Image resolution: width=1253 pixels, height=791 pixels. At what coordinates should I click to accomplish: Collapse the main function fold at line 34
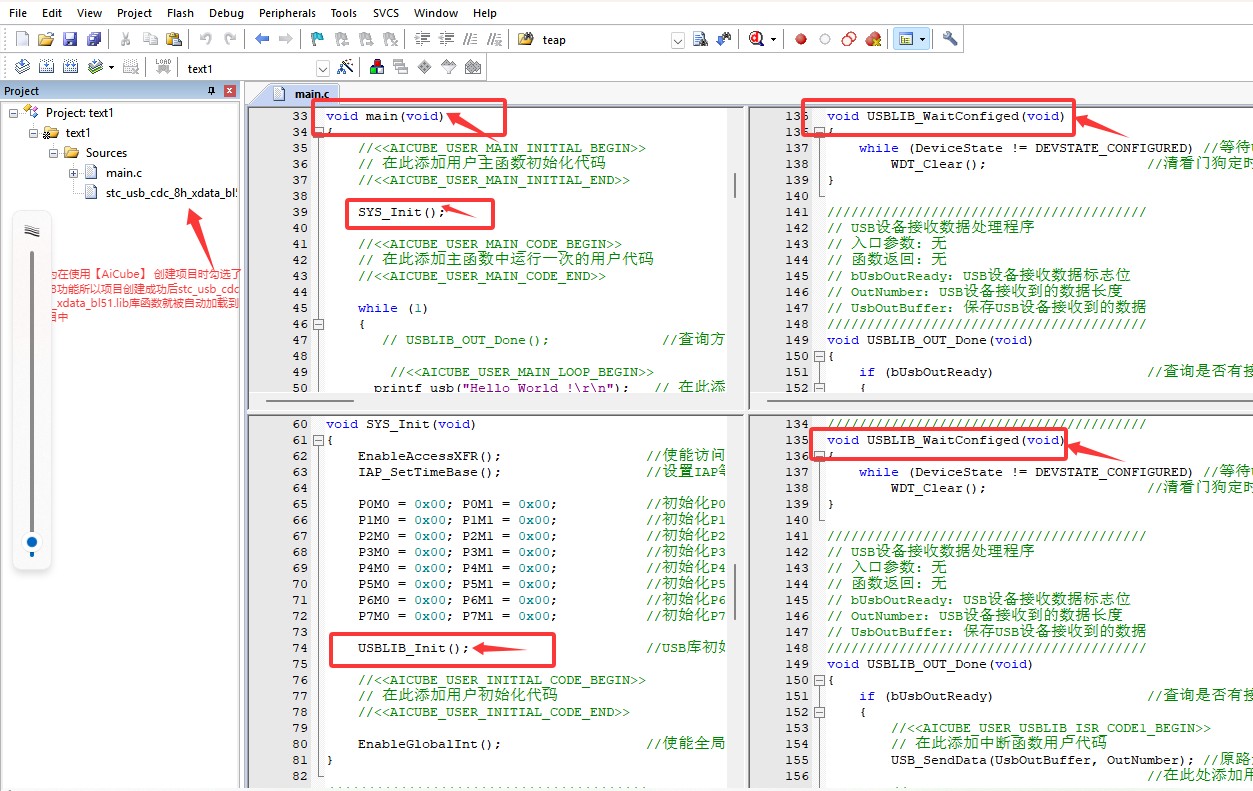click(x=319, y=132)
